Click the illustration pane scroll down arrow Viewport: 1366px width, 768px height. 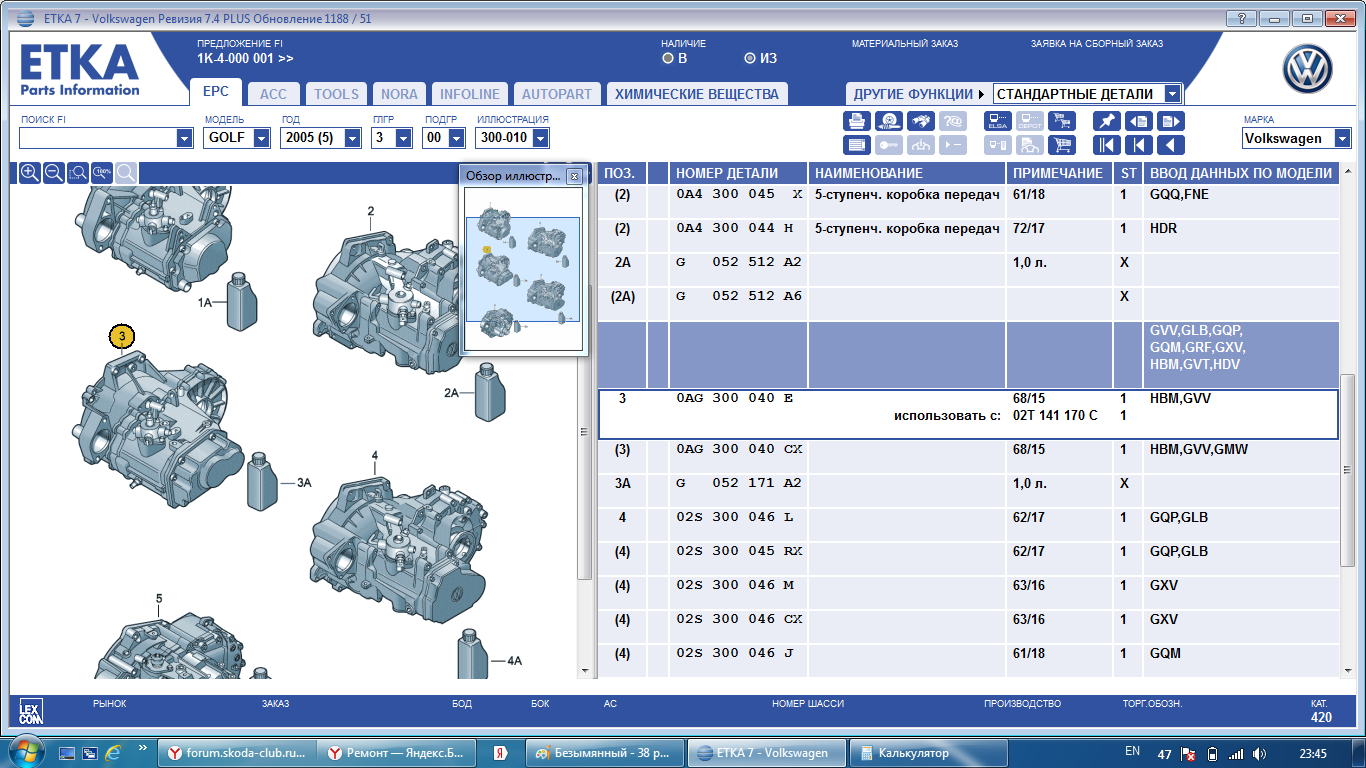587,670
